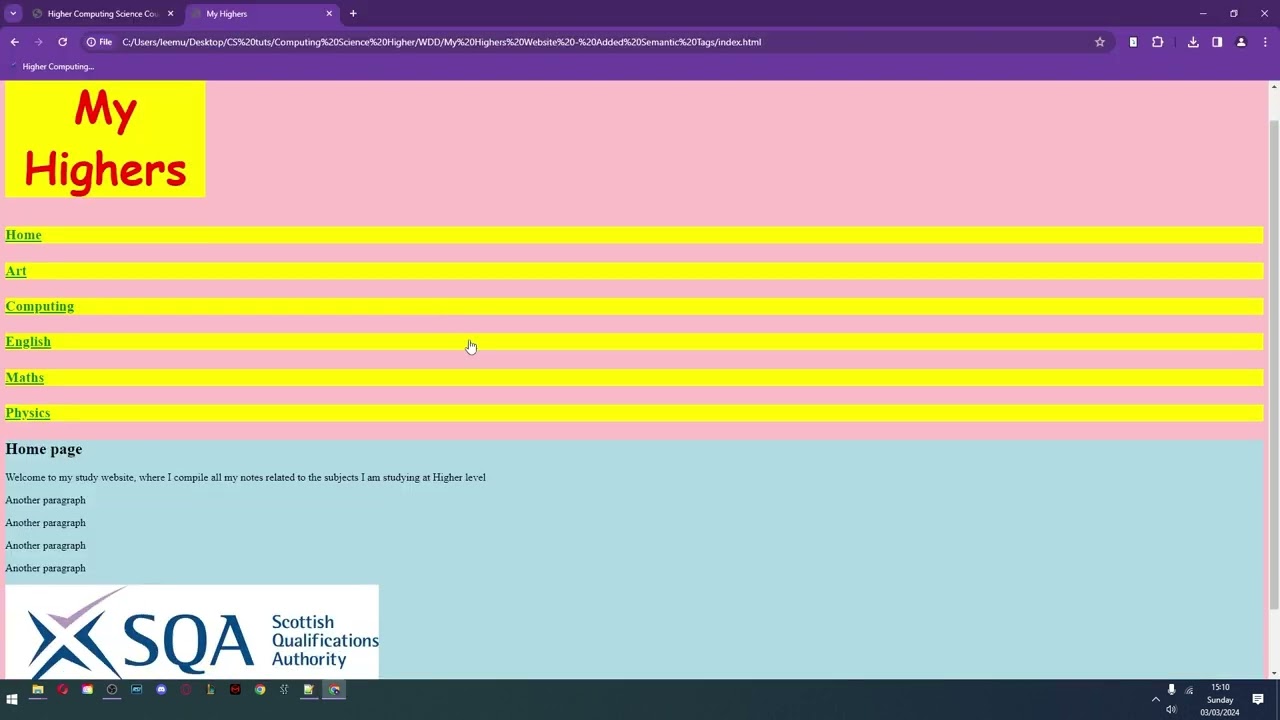
Task: Open the taskbar clock showing 15:10
Action: [x=1220, y=699]
